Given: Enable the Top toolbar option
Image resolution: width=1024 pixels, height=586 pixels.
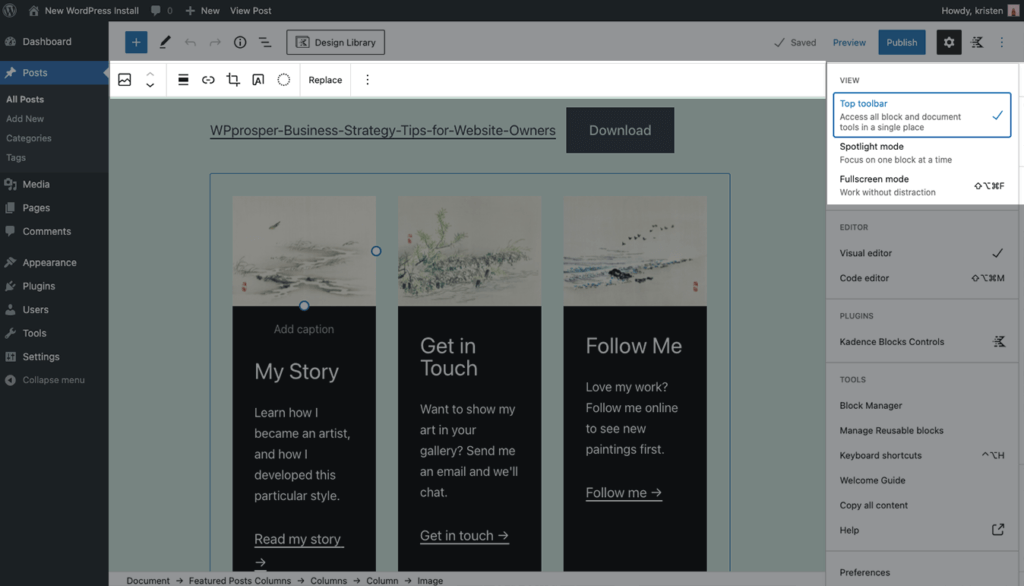Looking at the screenshot, I should click(920, 115).
